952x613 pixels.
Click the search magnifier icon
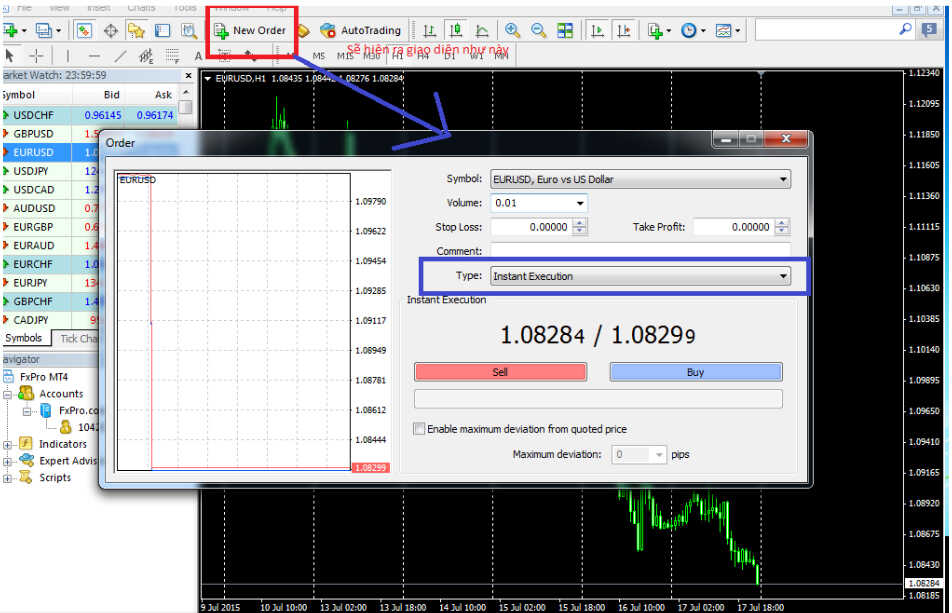click(906, 30)
